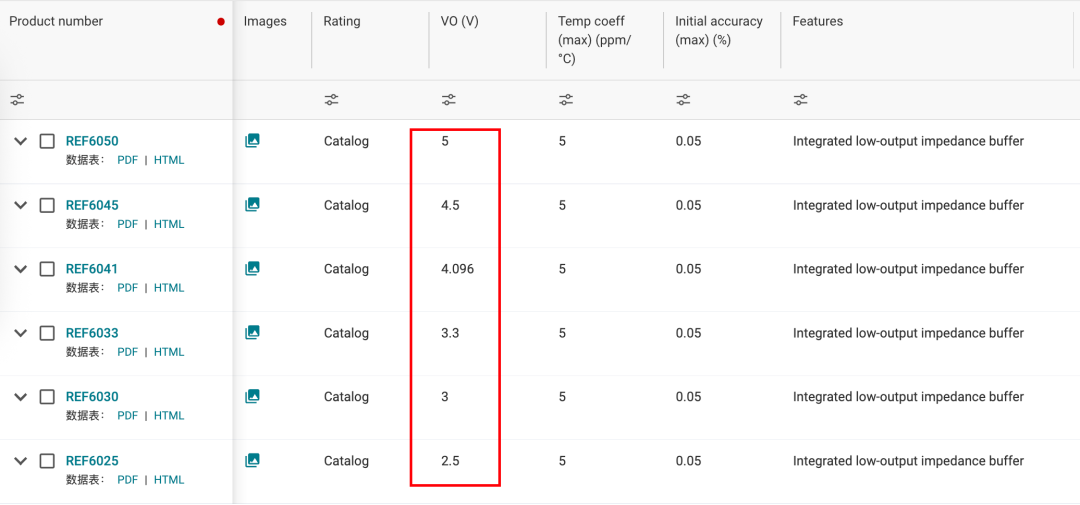Open image gallery icon for REF6025
Screen dimensions: 1080x505
click(x=252, y=461)
